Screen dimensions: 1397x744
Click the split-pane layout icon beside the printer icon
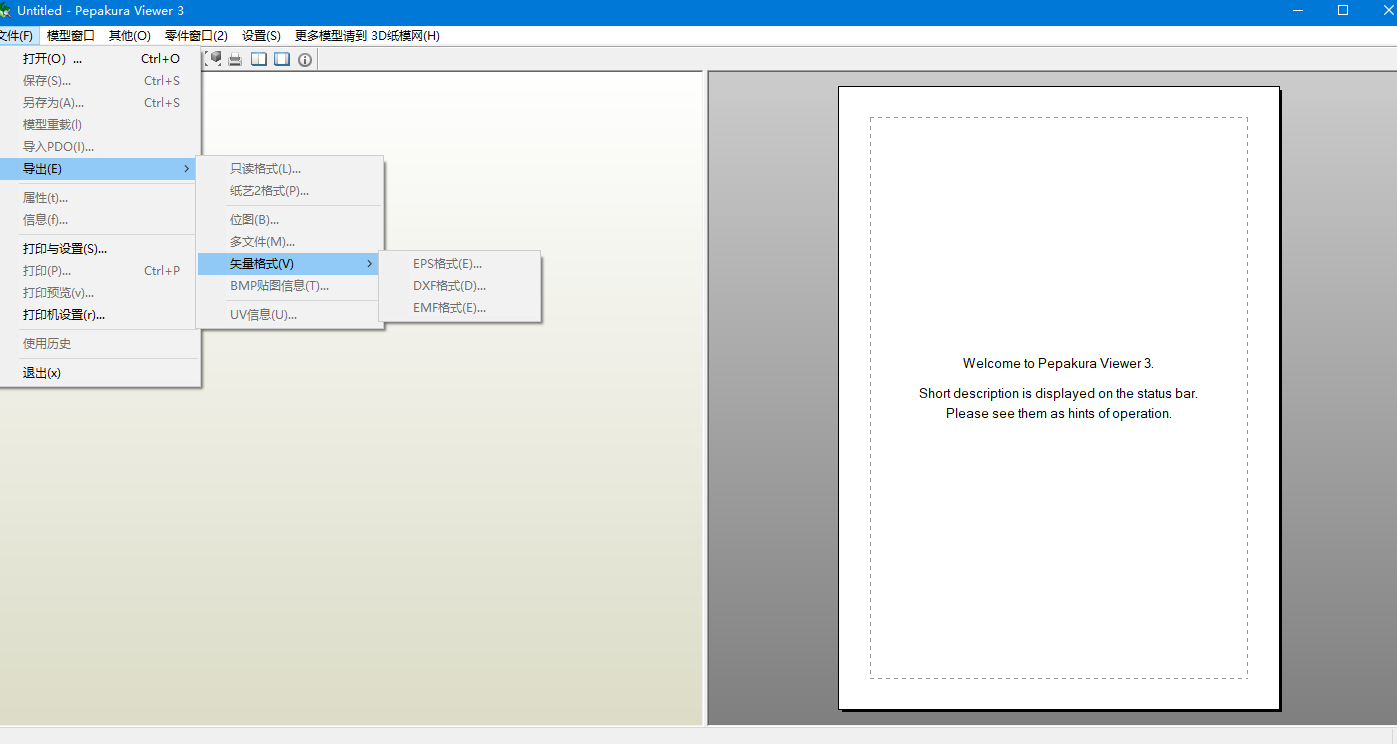click(x=259, y=59)
